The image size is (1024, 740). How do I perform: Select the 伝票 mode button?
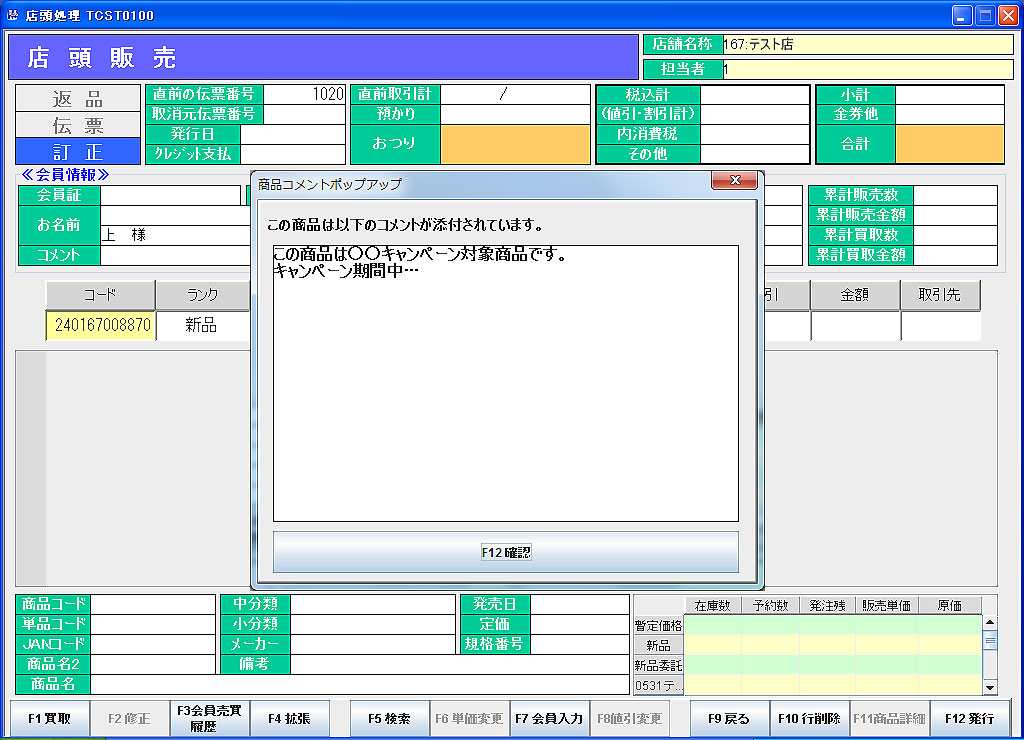pos(78,125)
